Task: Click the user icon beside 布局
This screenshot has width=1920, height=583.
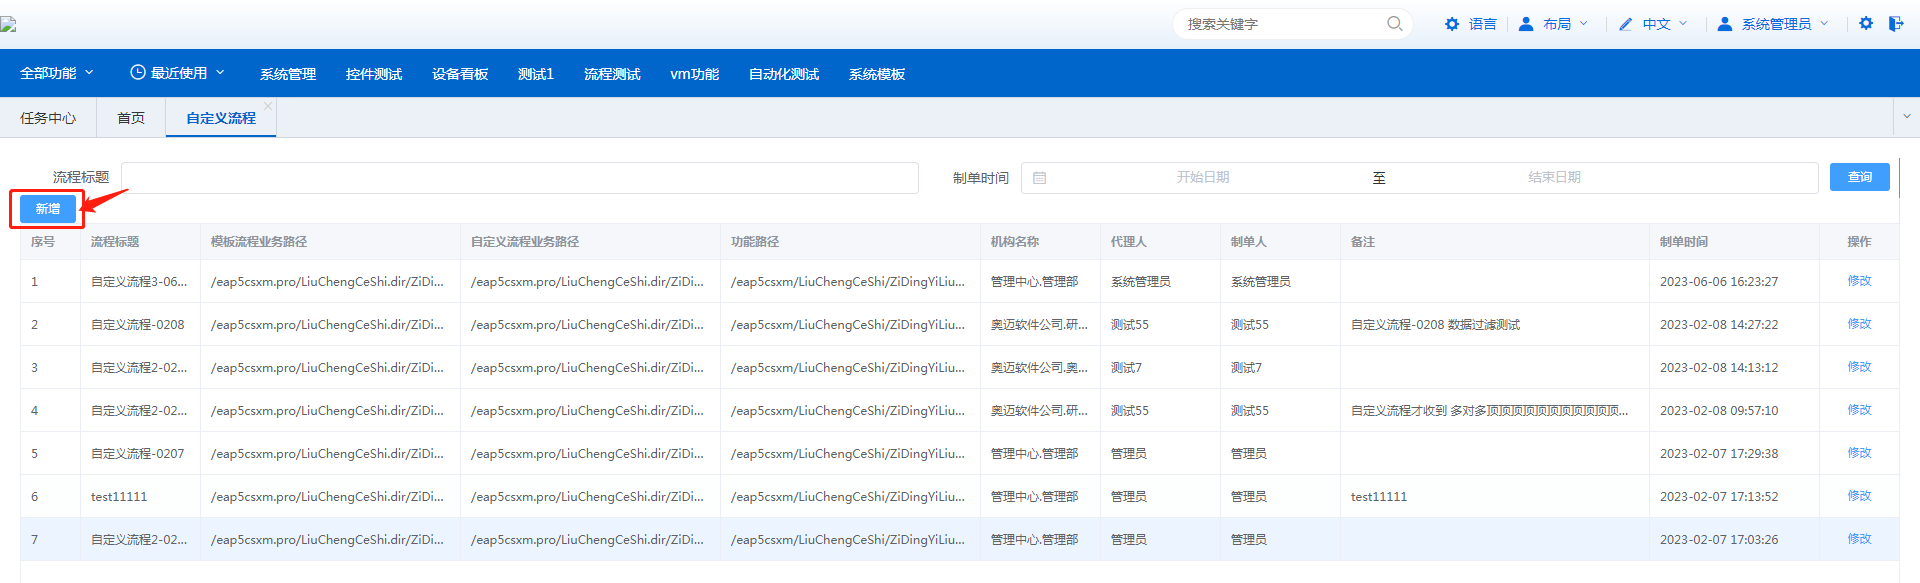Action: tap(1526, 24)
